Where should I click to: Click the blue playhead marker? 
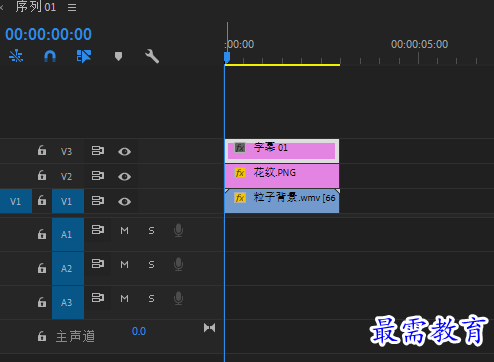[x=227, y=57]
